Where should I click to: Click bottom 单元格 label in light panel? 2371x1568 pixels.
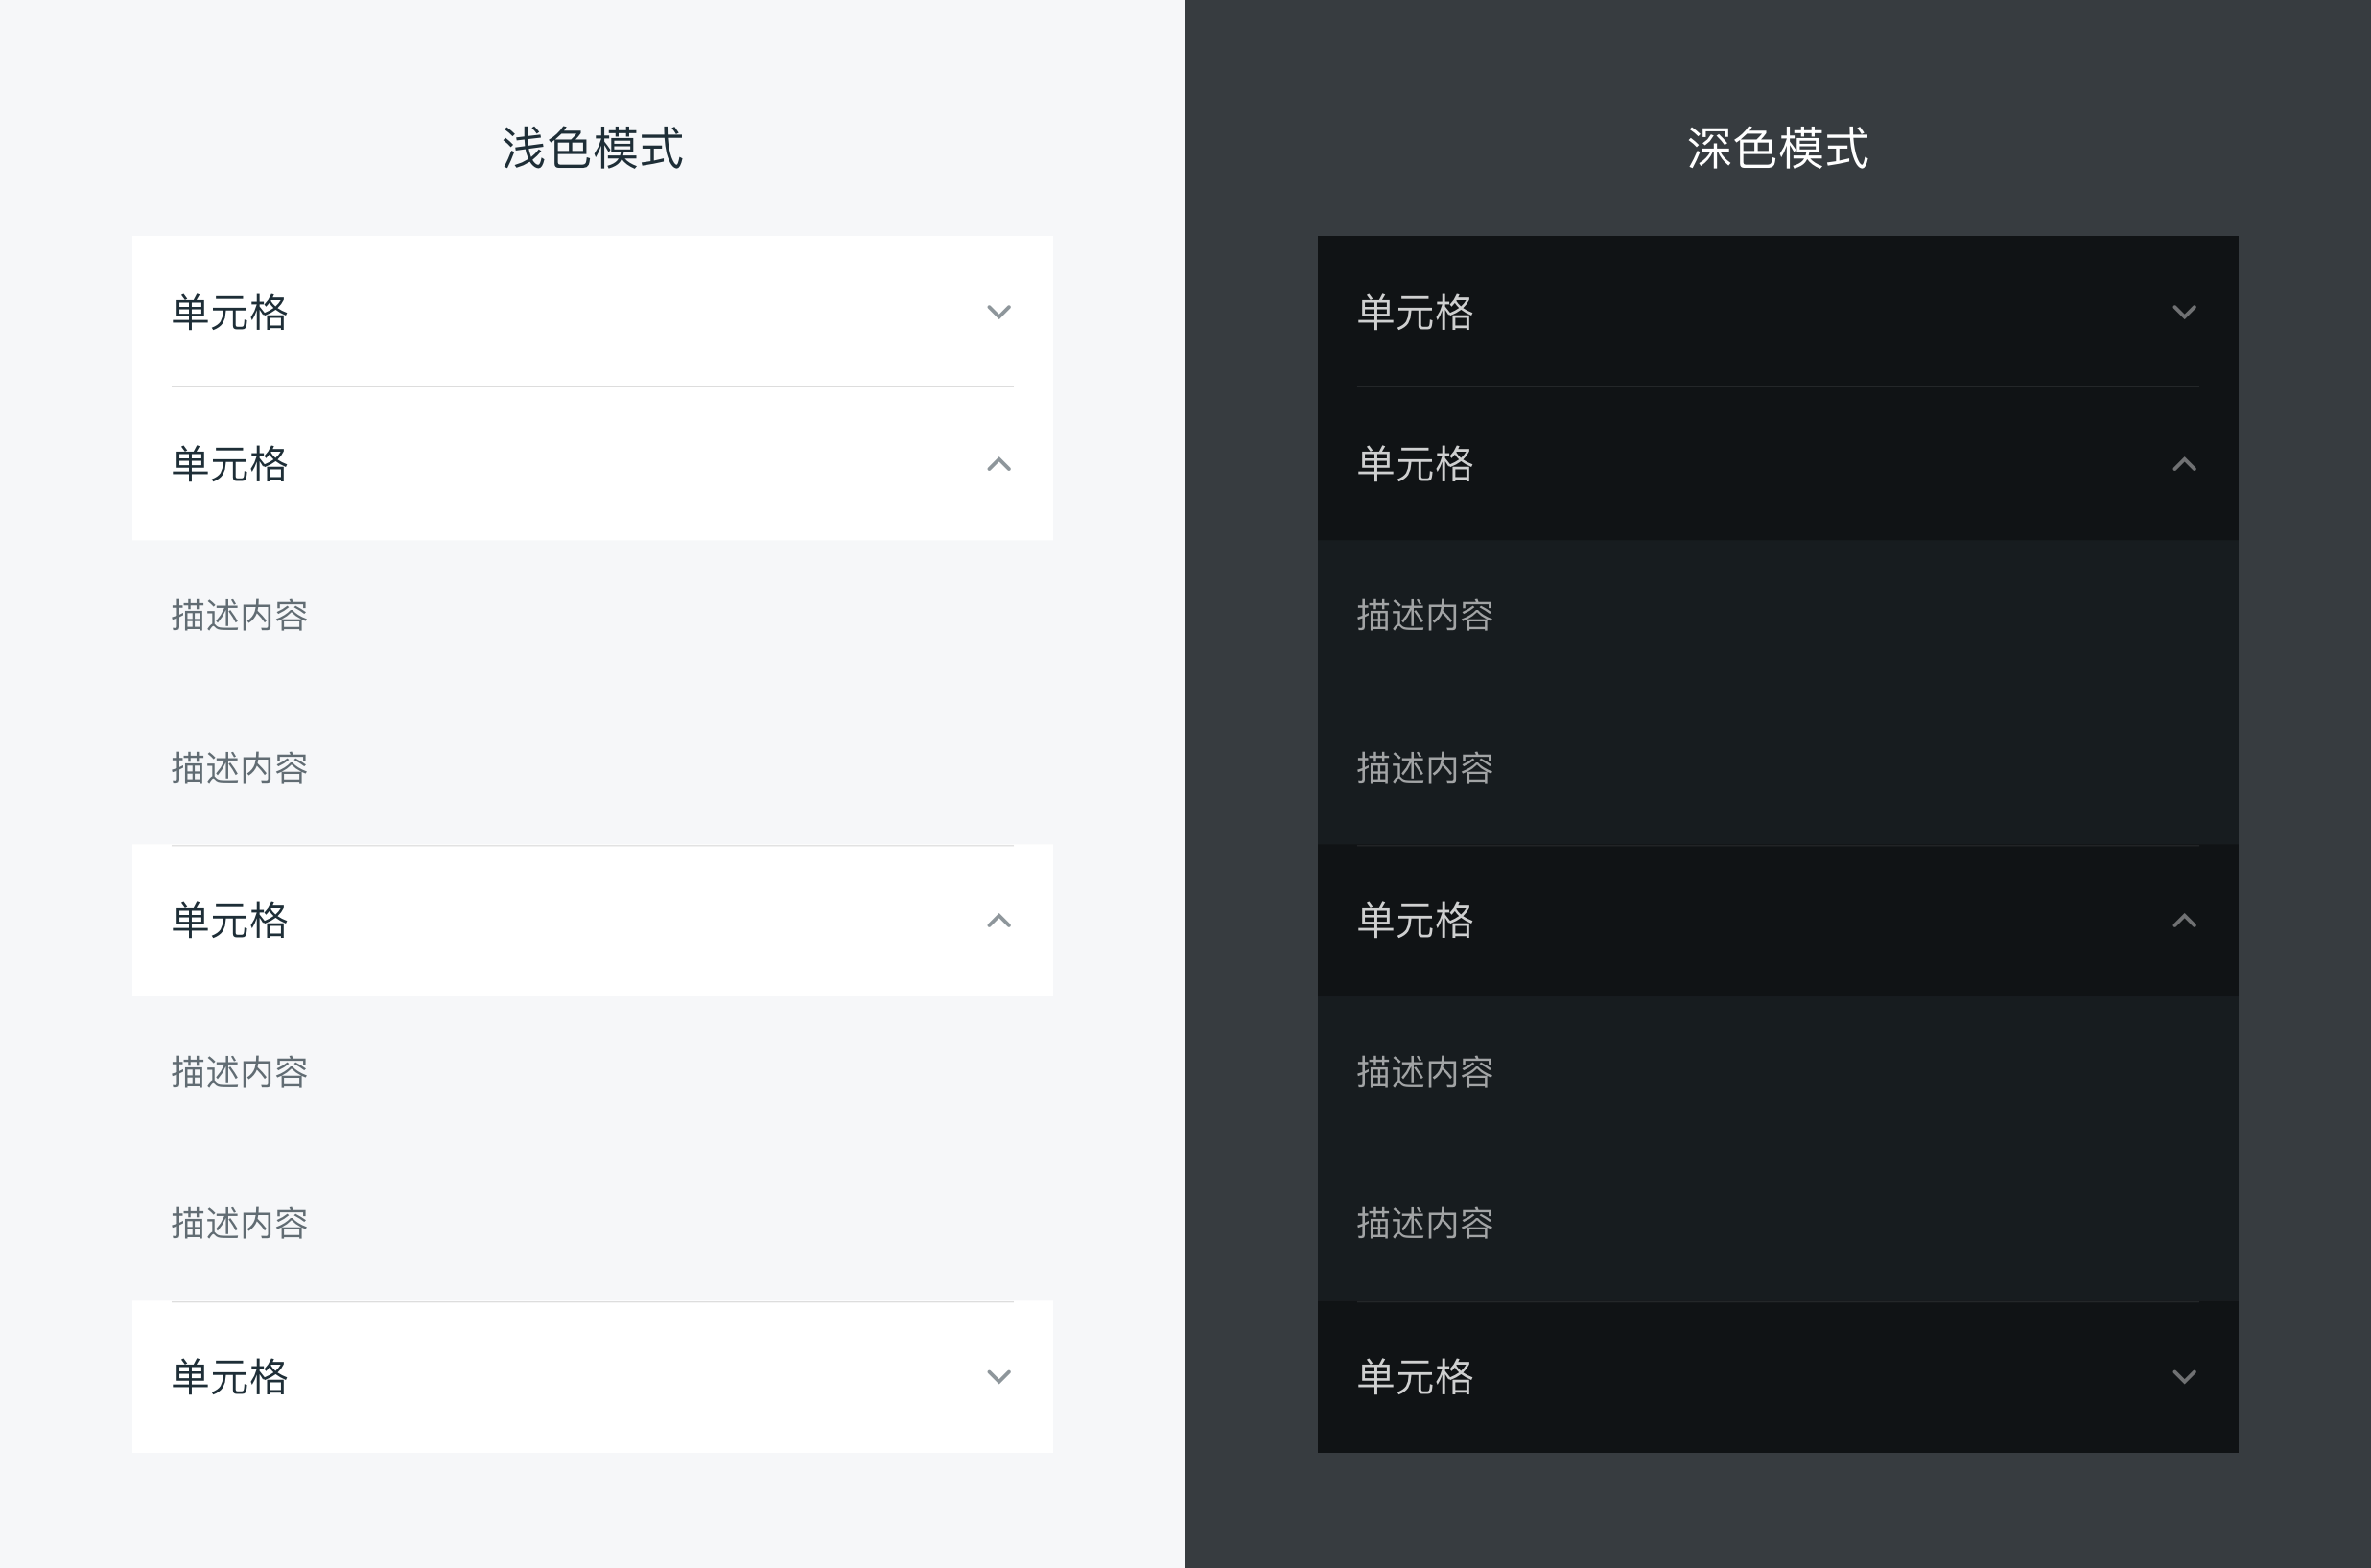[x=230, y=1377]
